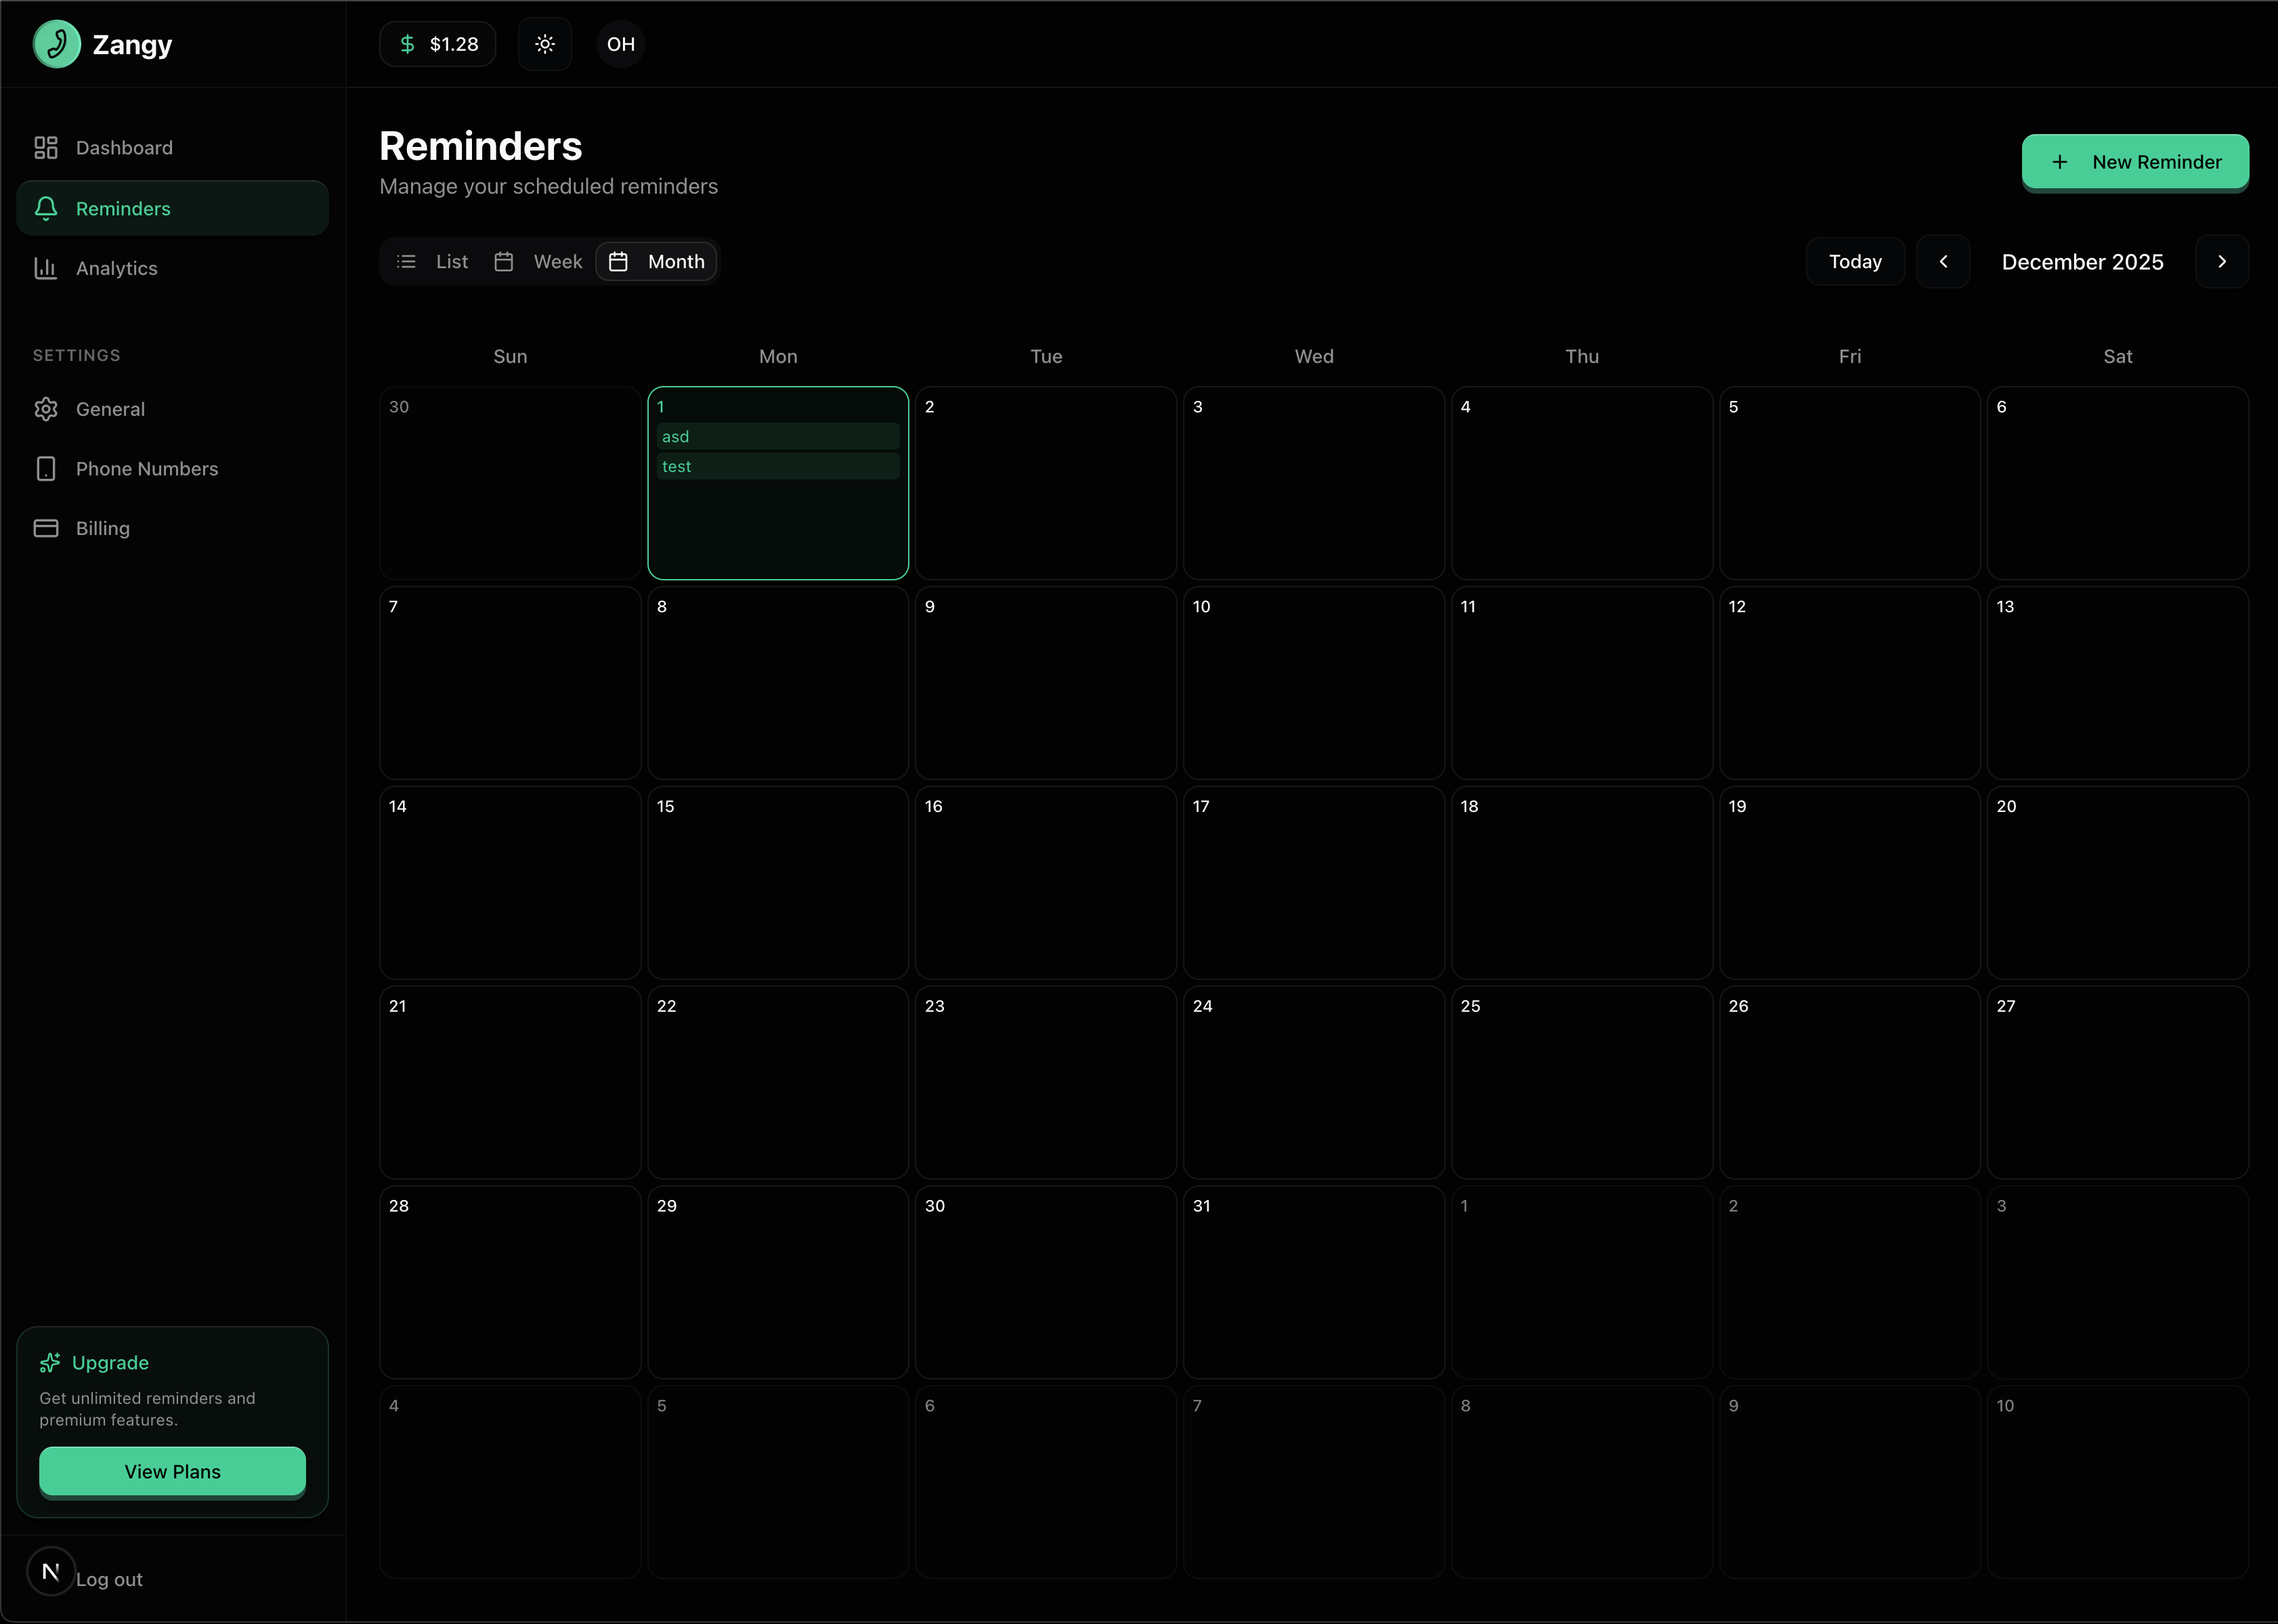2278x1624 pixels.
Task: Click the Reminders bell icon
Action: pos(46,208)
